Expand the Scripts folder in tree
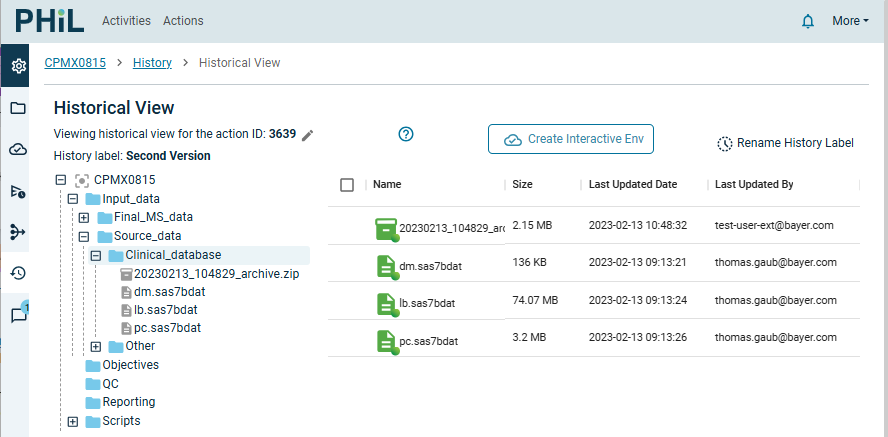The image size is (888, 437). [x=72, y=421]
